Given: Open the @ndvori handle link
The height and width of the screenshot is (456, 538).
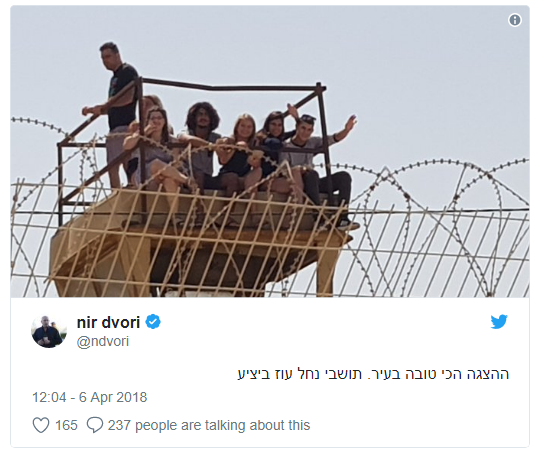Looking at the screenshot, I should (x=103, y=342).
